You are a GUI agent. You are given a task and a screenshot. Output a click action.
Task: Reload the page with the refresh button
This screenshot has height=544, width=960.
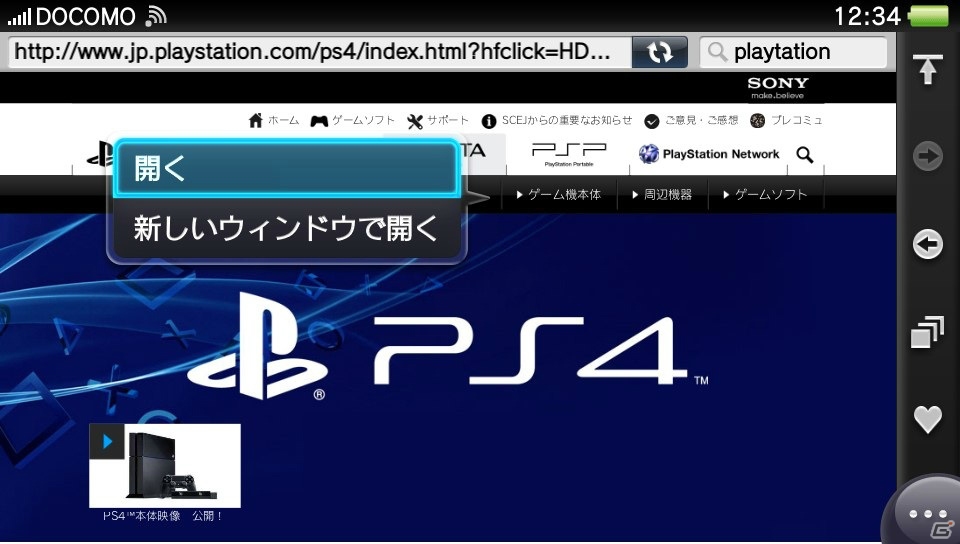[x=659, y=52]
